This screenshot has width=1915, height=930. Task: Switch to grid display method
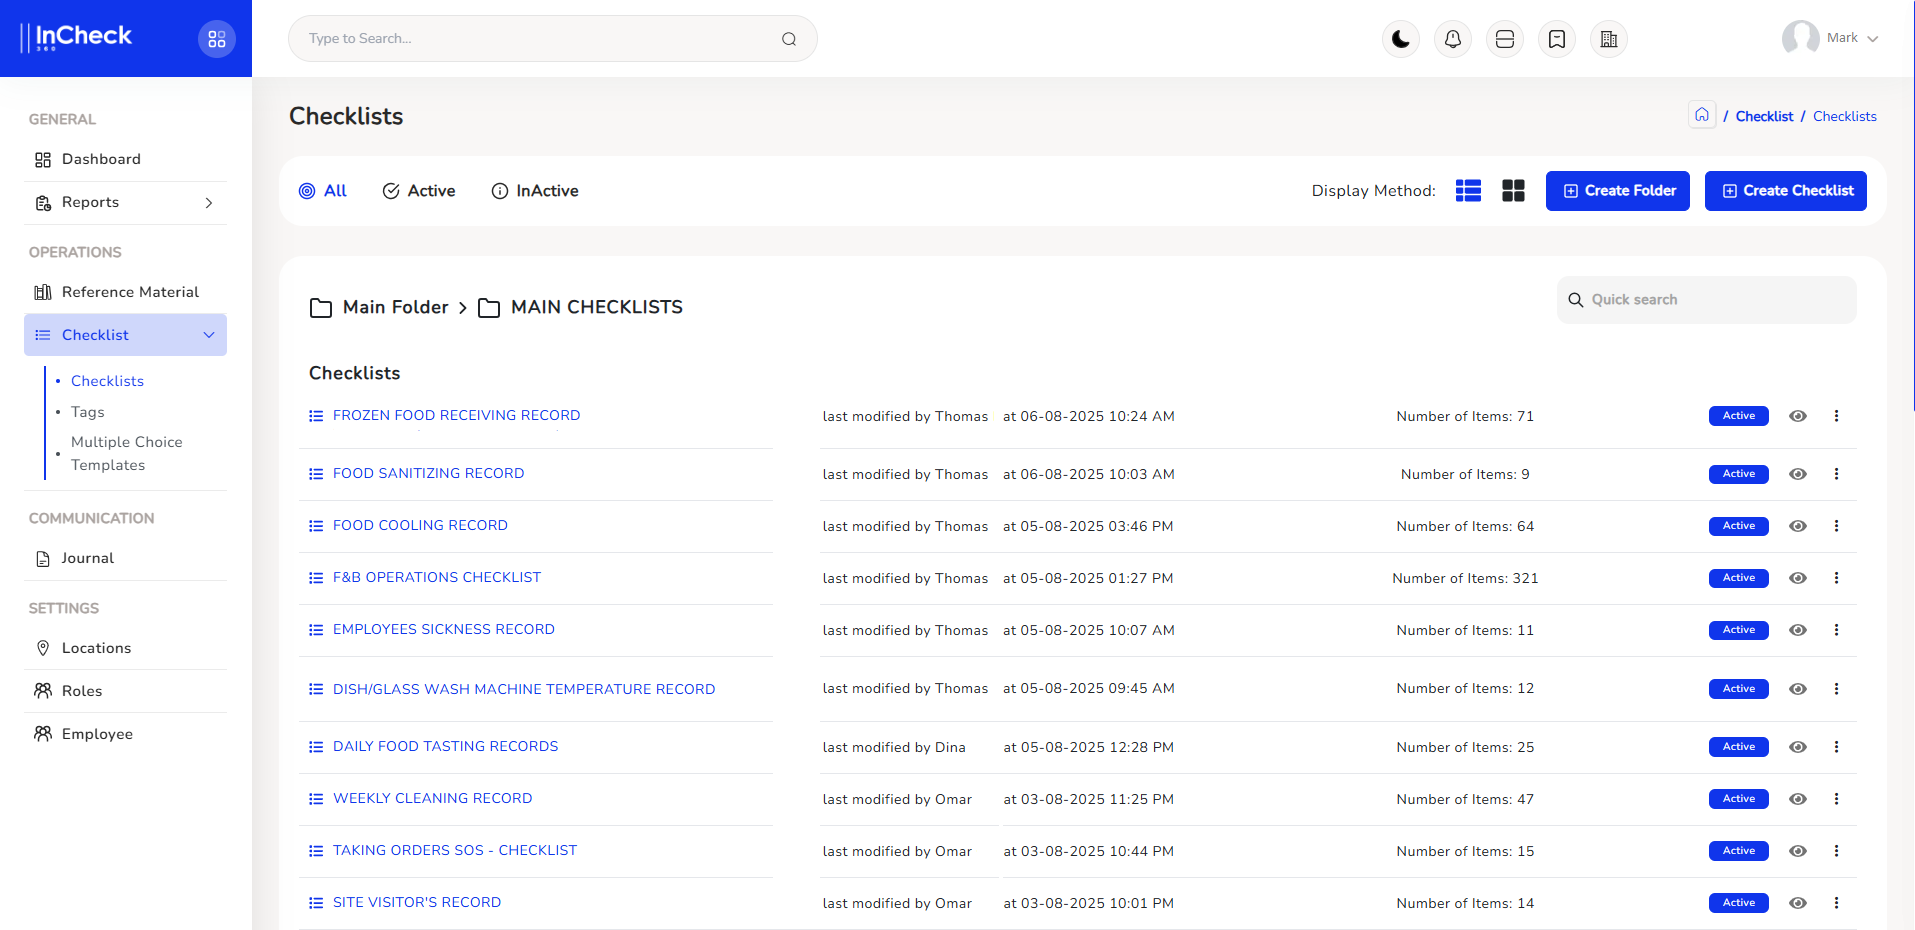pos(1513,191)
